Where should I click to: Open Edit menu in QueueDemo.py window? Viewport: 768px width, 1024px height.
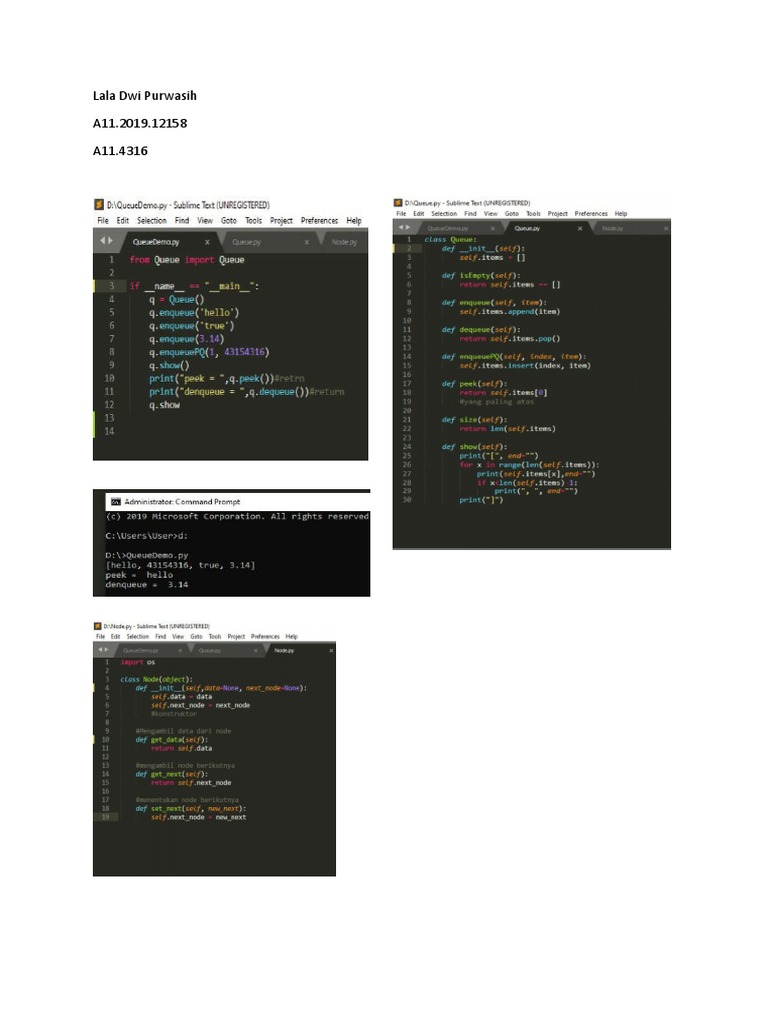click(x=123, y=221)
